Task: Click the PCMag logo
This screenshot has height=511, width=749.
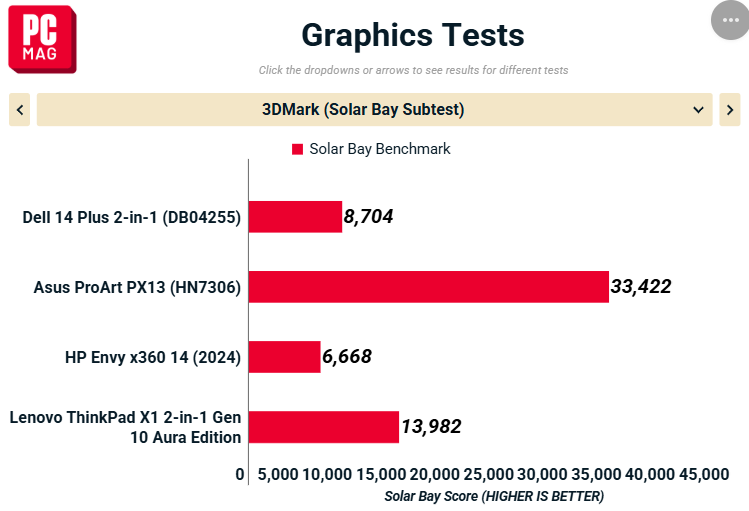Action: 43,39
